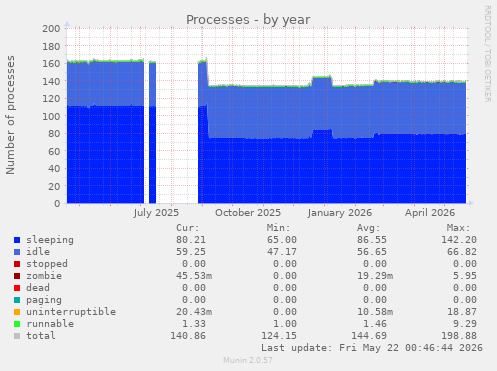Click the runnable max value 9.29
This screenshot has height=371, width=497.
point(465,324)
